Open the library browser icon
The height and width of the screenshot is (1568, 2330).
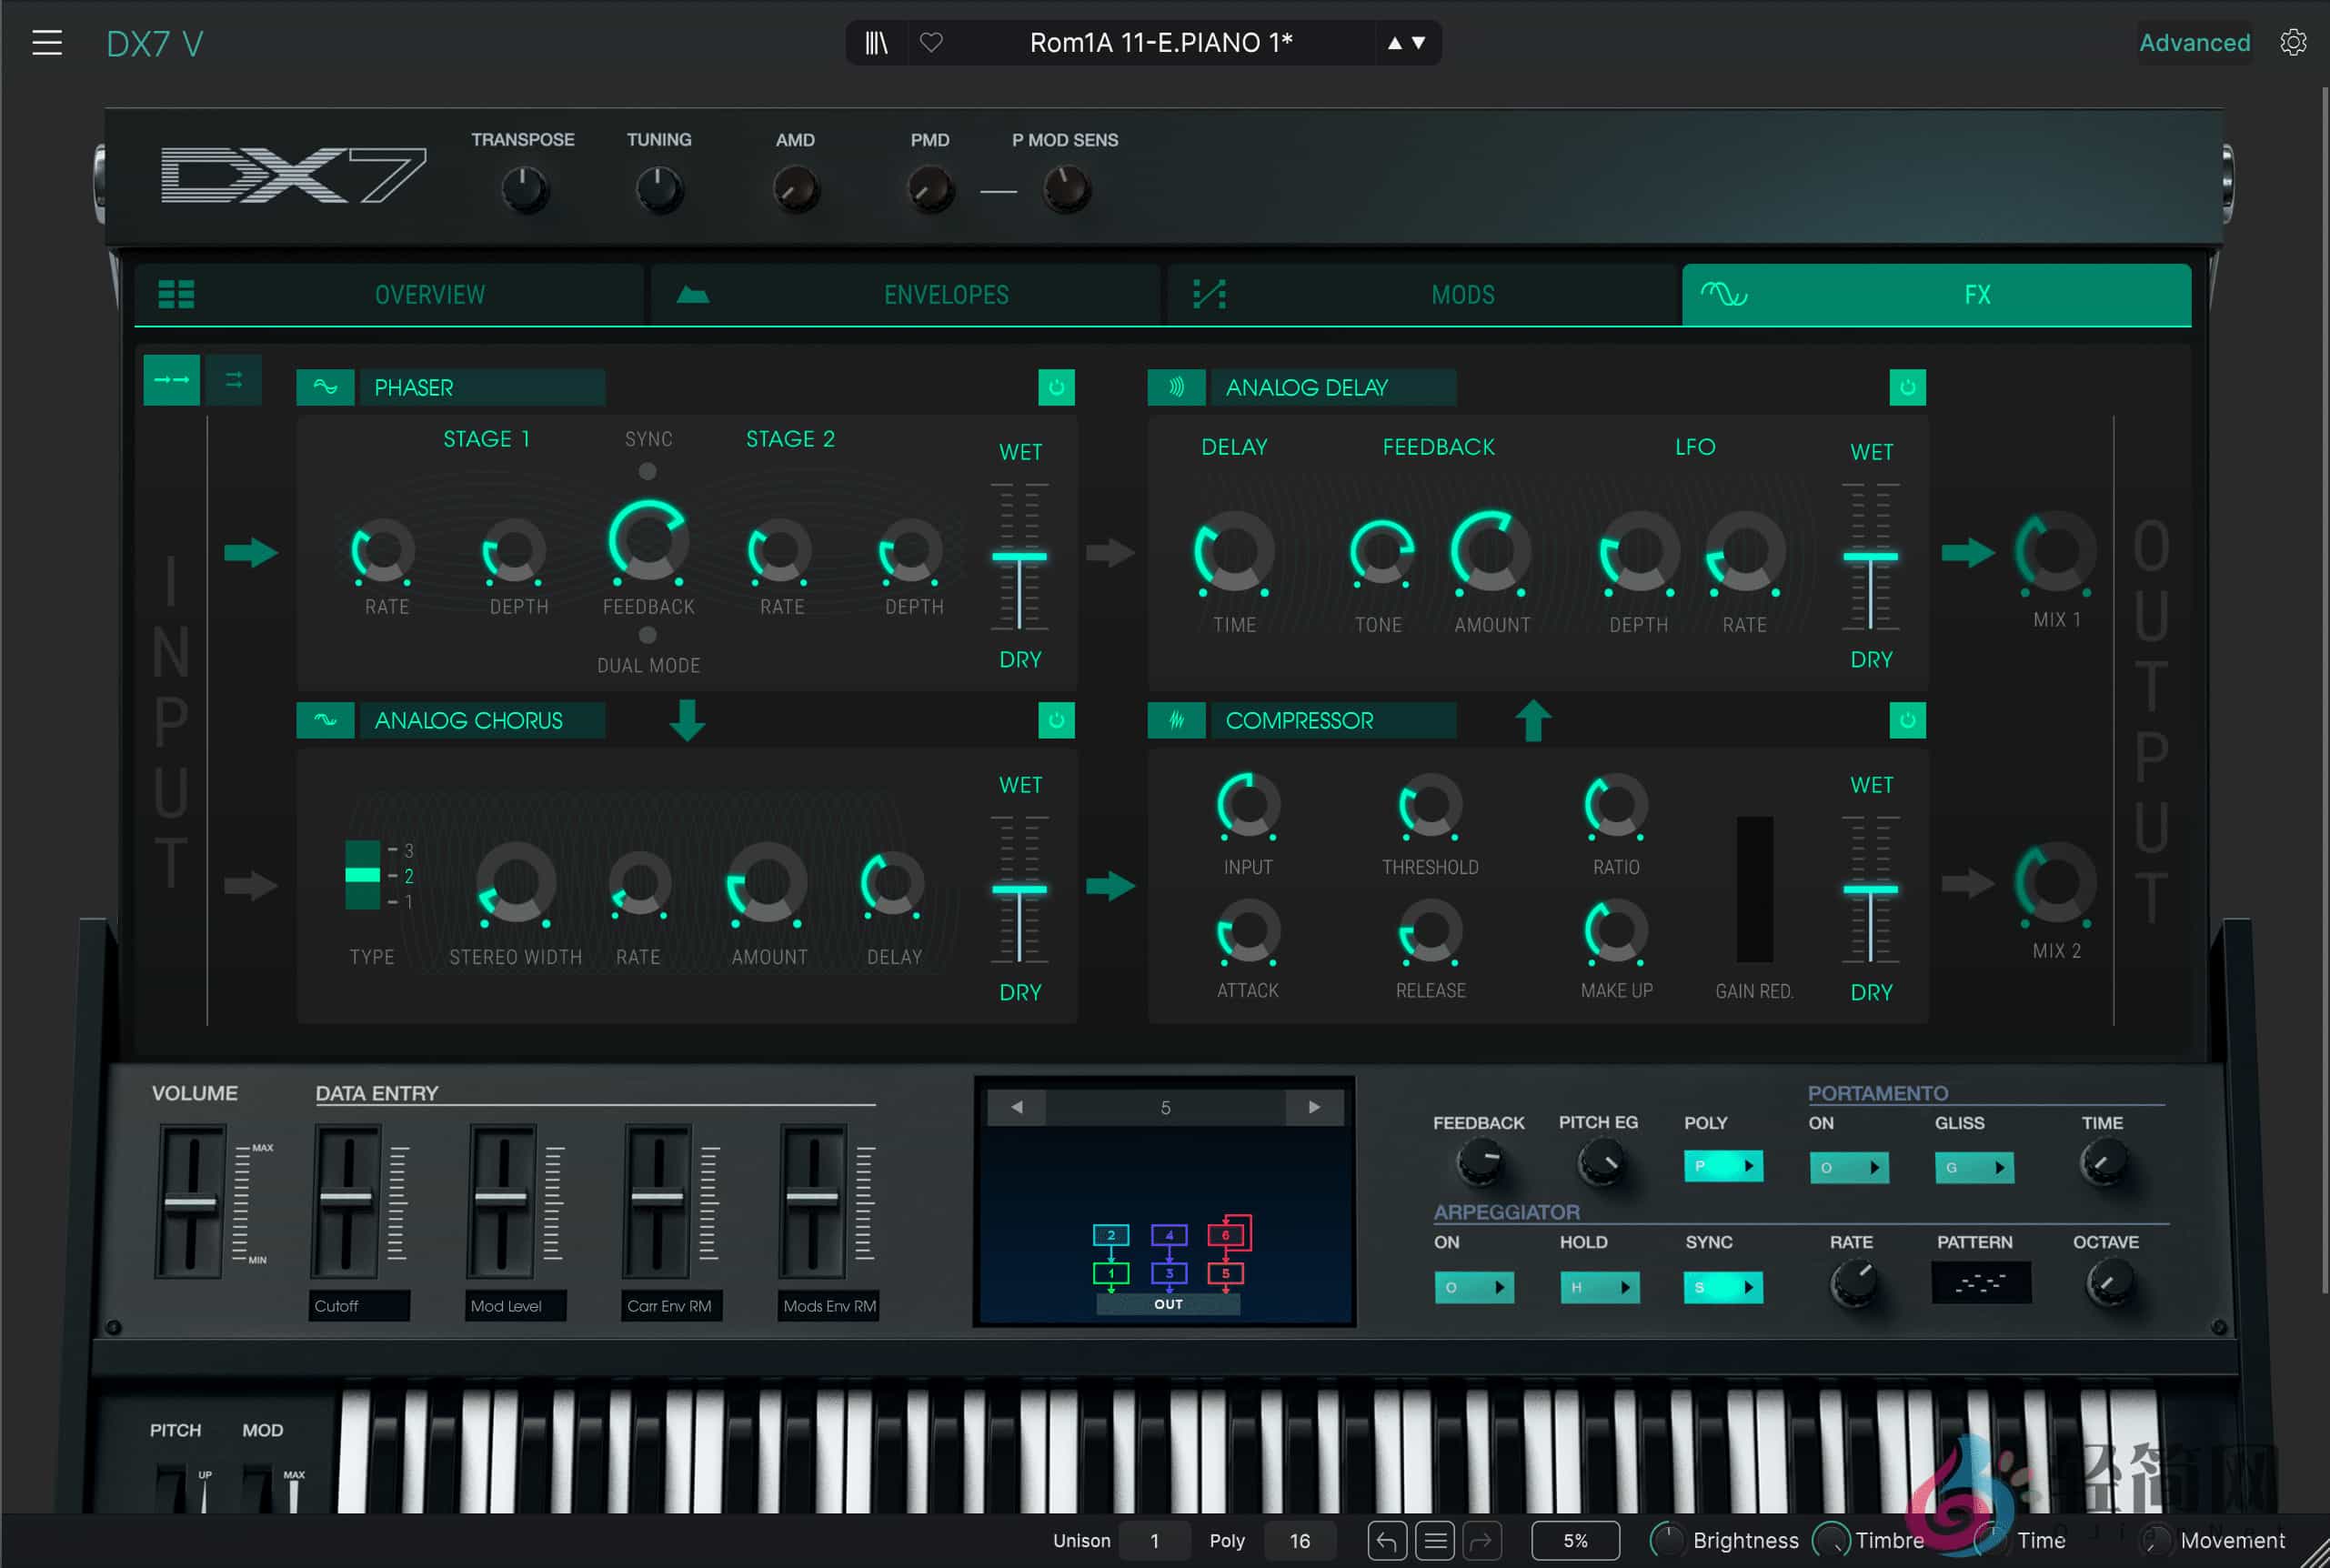(x=877, y=42)
